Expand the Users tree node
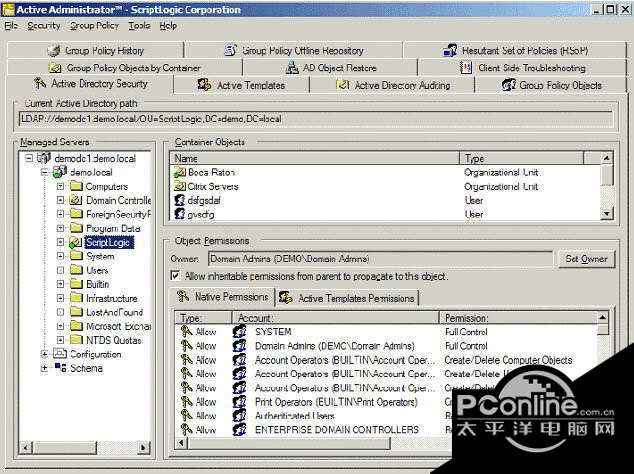The width and height of the screenshot is (634, 474). 60,270
